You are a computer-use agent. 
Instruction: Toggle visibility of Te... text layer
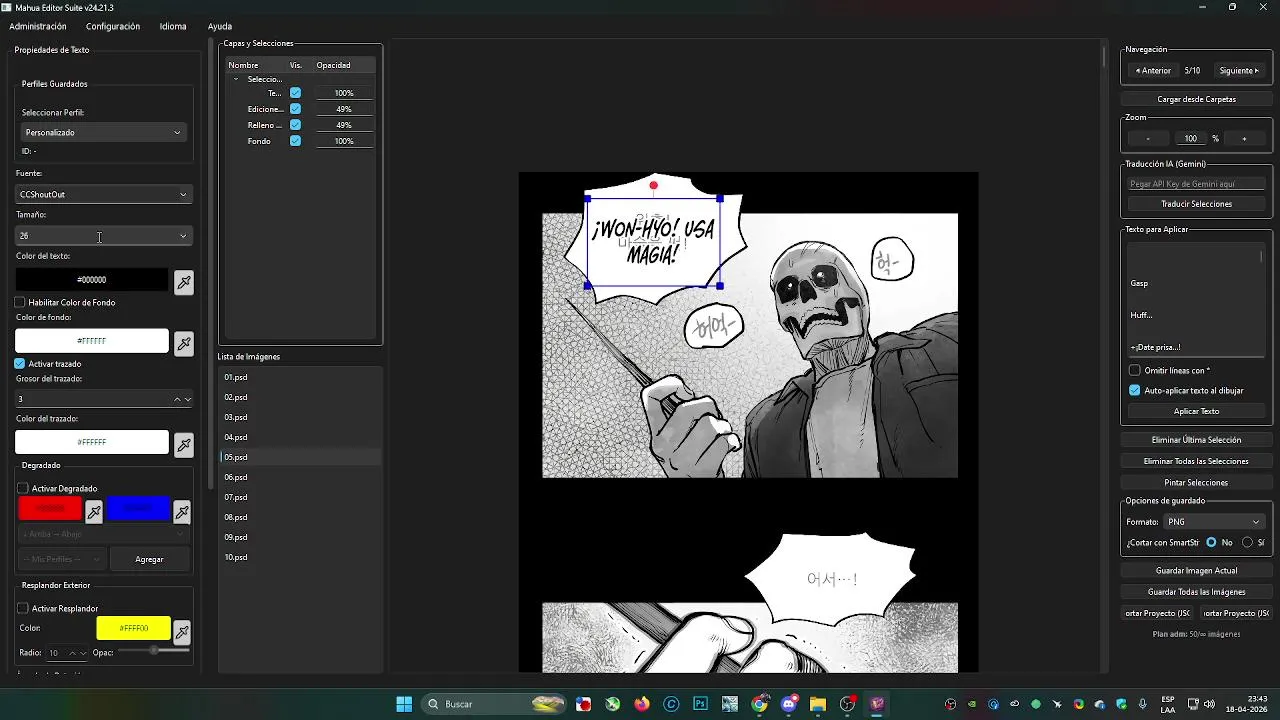pos(295,93)
